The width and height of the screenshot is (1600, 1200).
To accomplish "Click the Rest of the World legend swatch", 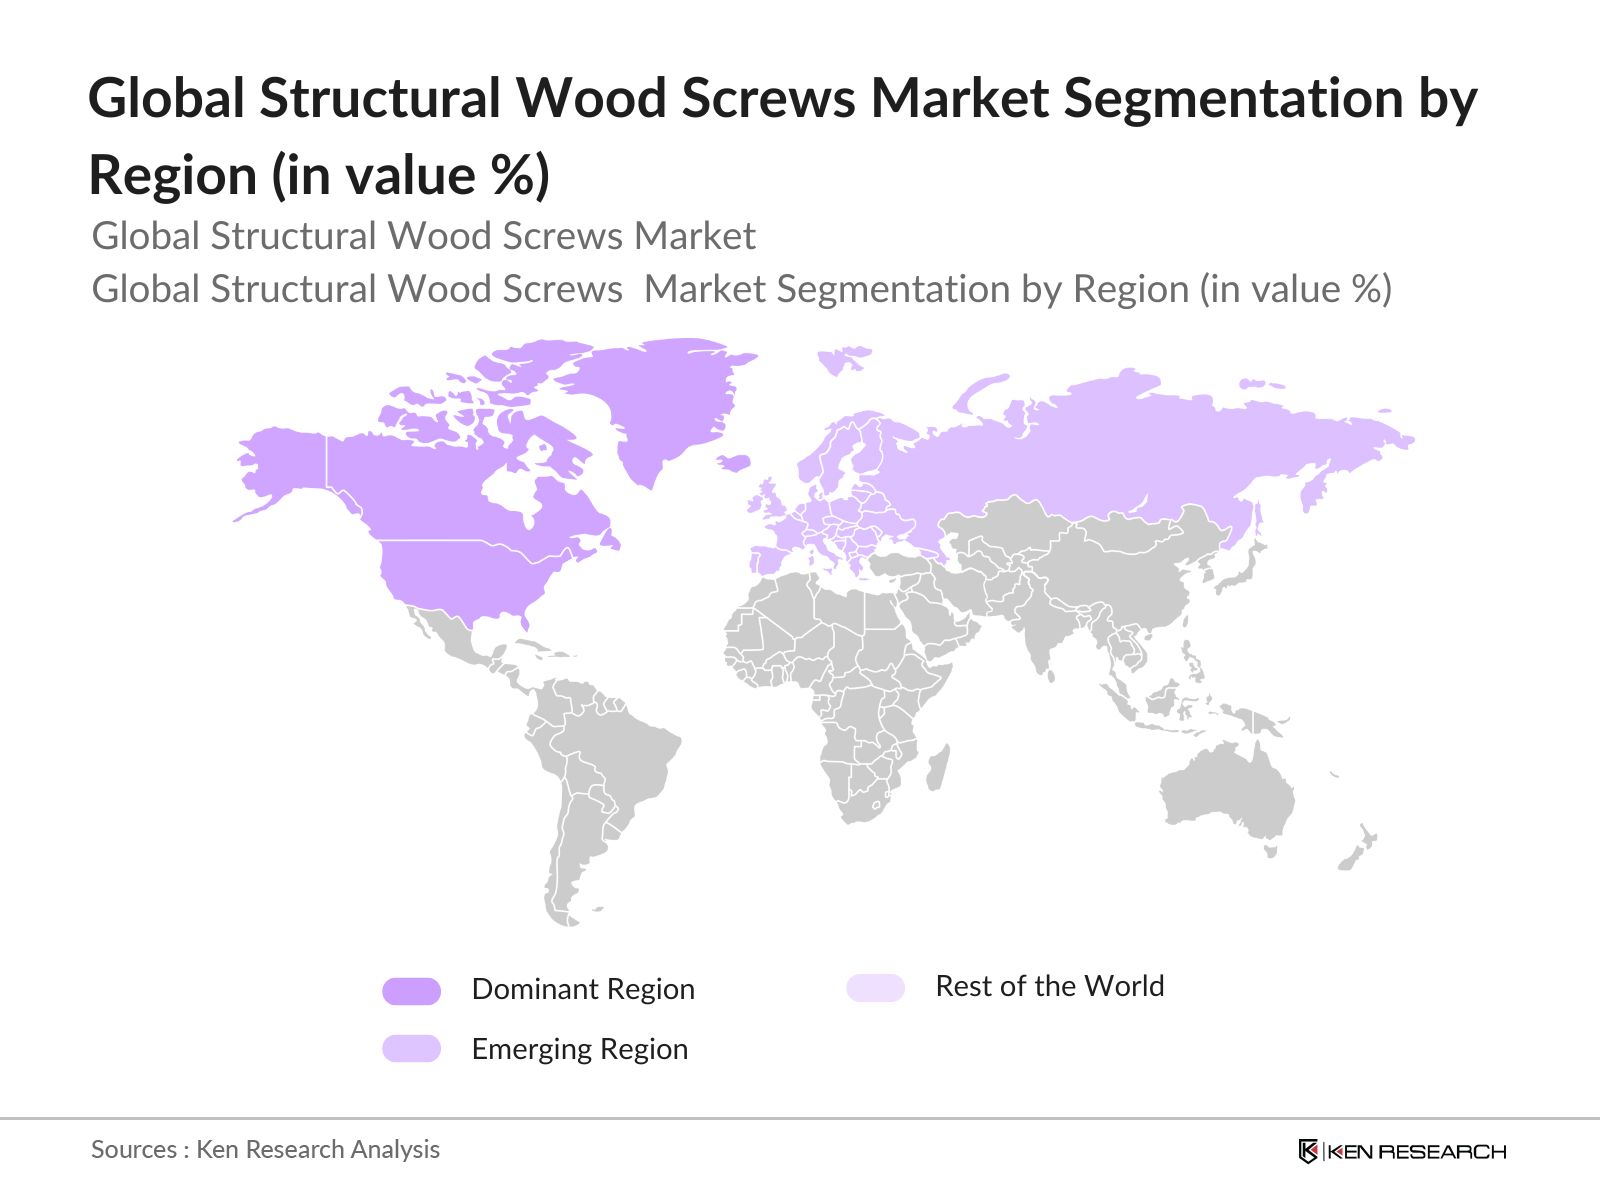I will (x=875, y=988).
